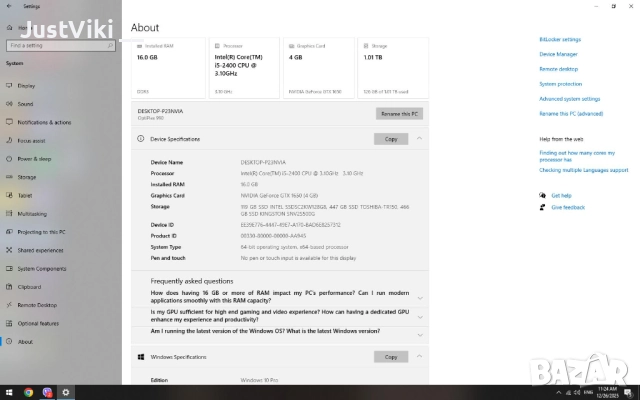Open the Display settings in sidebar
Viewport: 640px width, 400px height.
click(26, 85)
